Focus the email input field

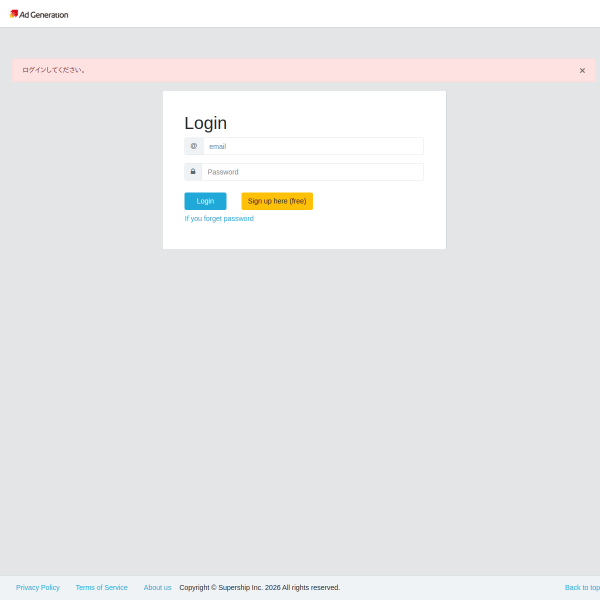pyautogui.click(x=312, y=146)
